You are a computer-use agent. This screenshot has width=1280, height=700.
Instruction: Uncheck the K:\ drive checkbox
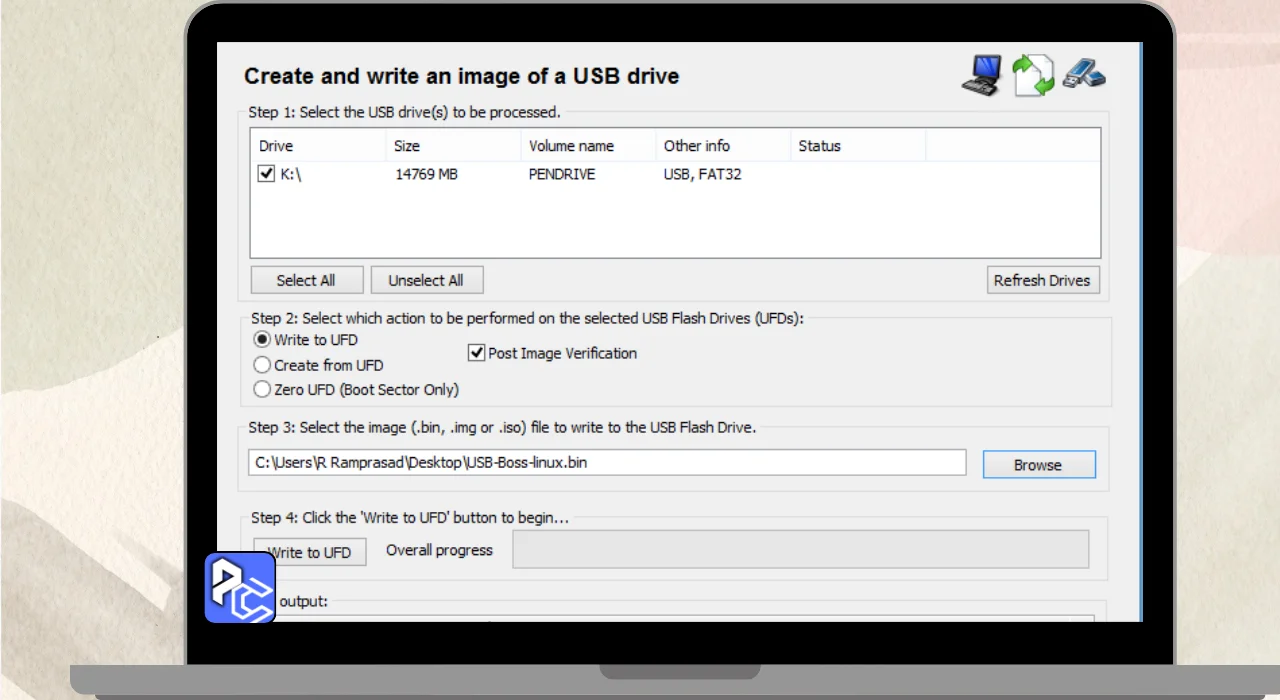(x=266, y=174)
